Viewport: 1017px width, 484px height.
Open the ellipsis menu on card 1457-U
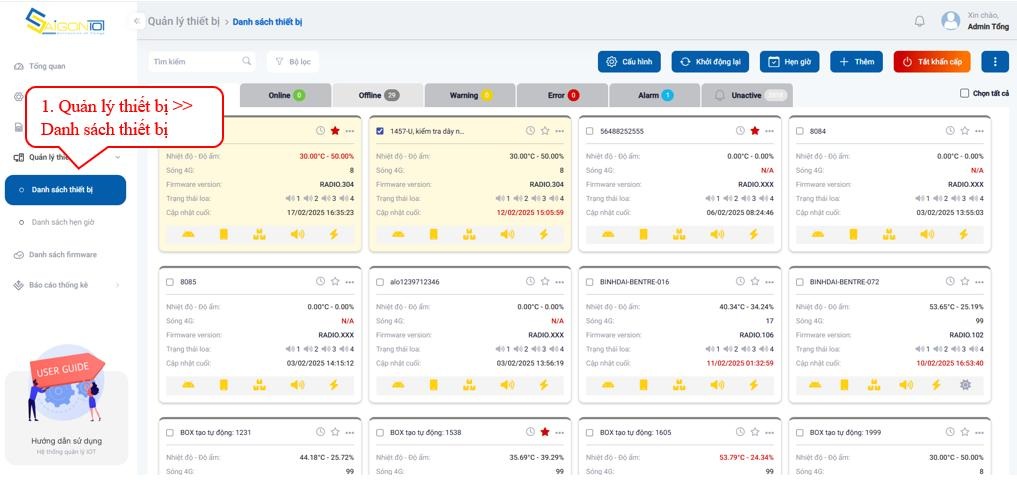(560, 131)
